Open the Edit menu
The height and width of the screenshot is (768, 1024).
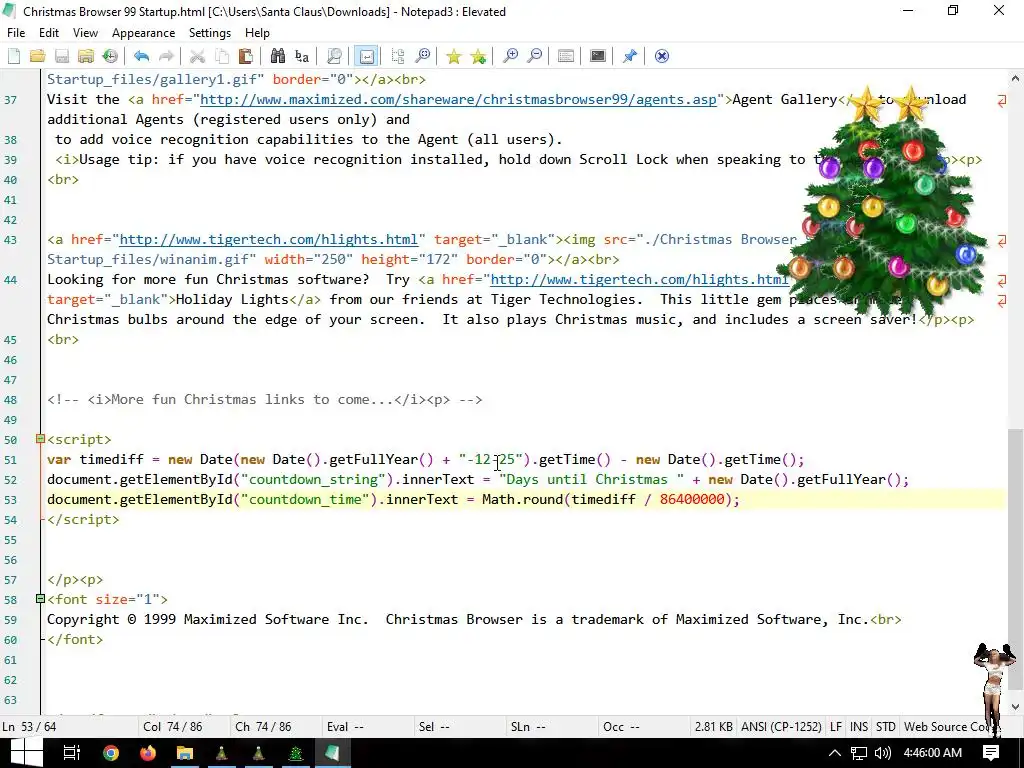[49, 33]
